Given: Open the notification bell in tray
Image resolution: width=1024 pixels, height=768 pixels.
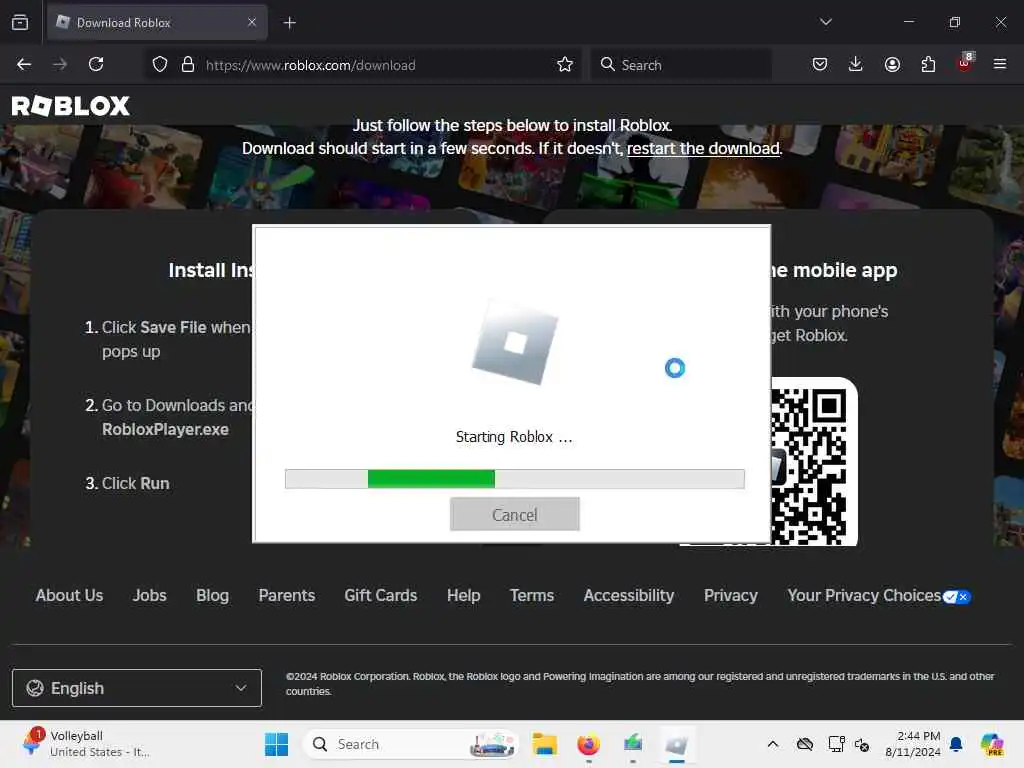Looking at the screenshot, I should point(956,744).
